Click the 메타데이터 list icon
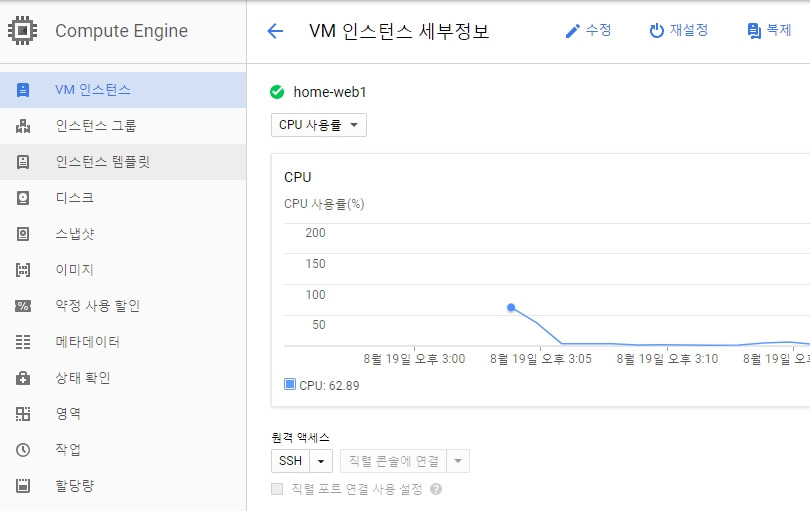Image resolution: width=810 pixels, height=511 pixels. click(x=23, y=342)
